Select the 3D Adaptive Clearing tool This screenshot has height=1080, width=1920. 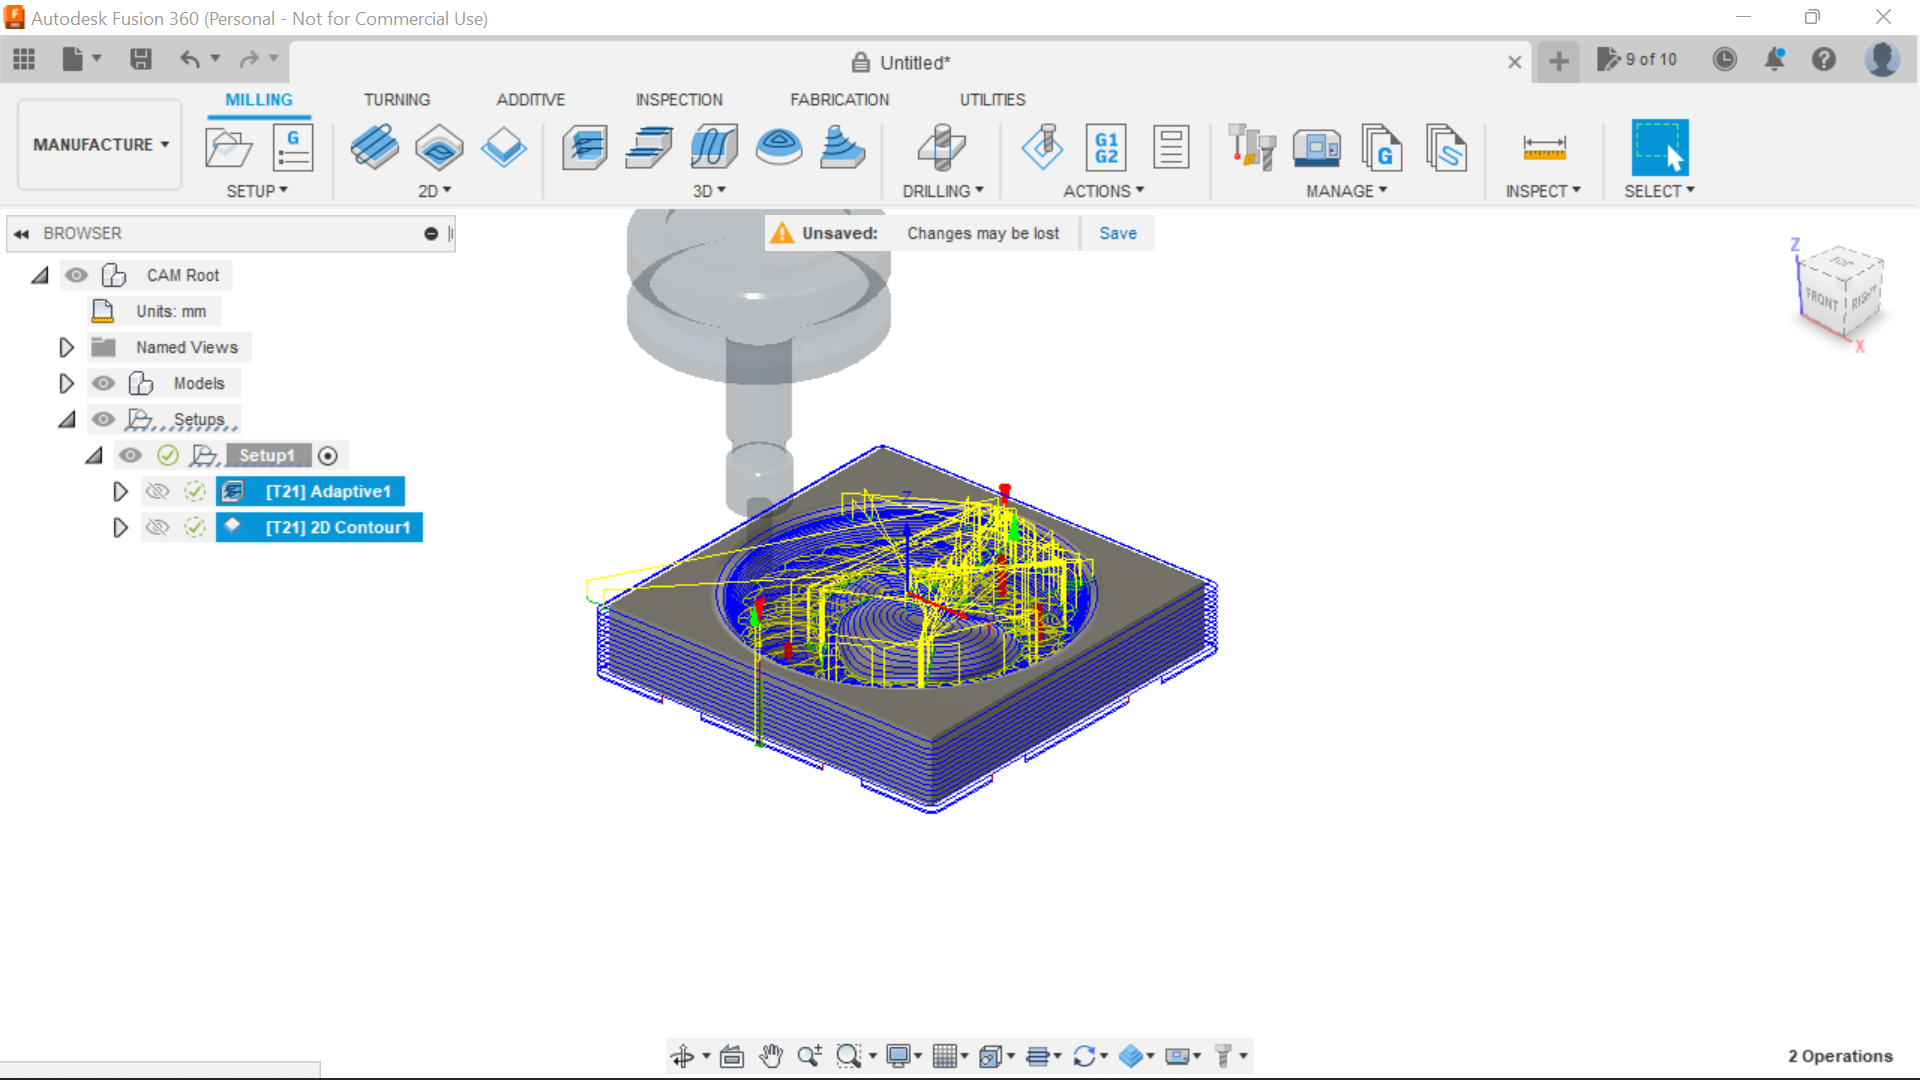tap(585, 148)
